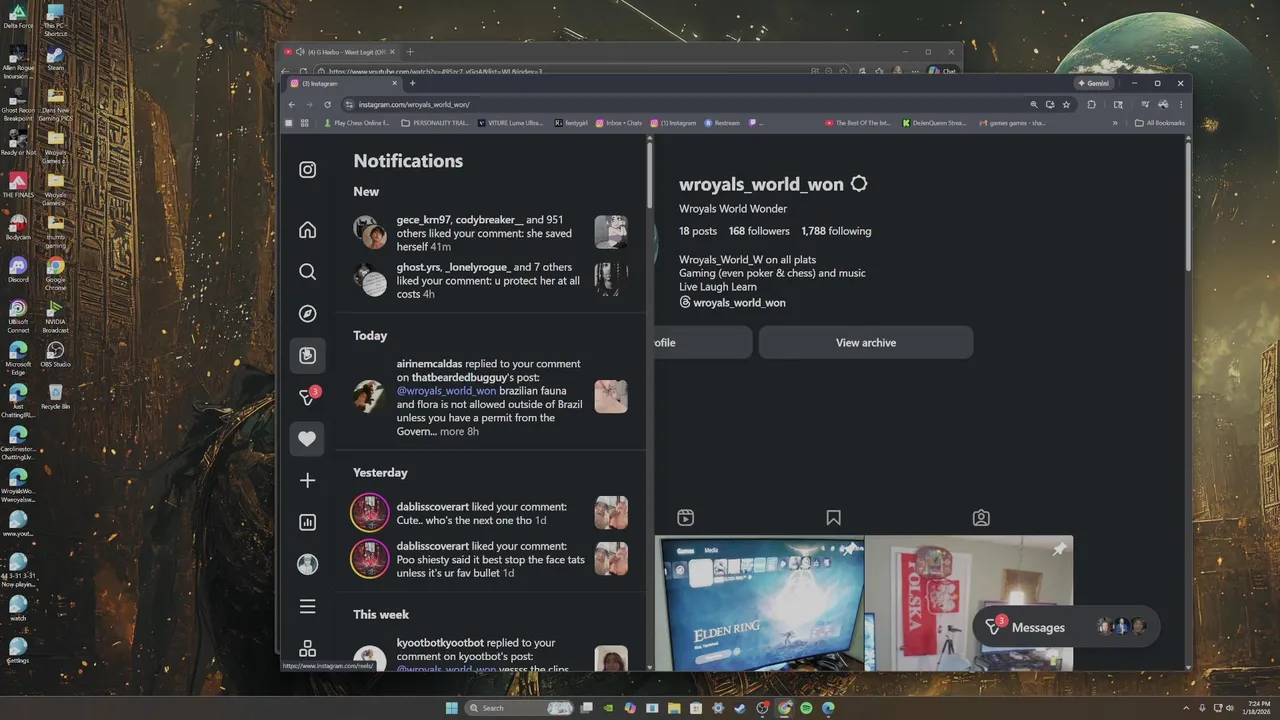Open Spotify from the taskbar
1280x720 pixels.
pos(806,708)
